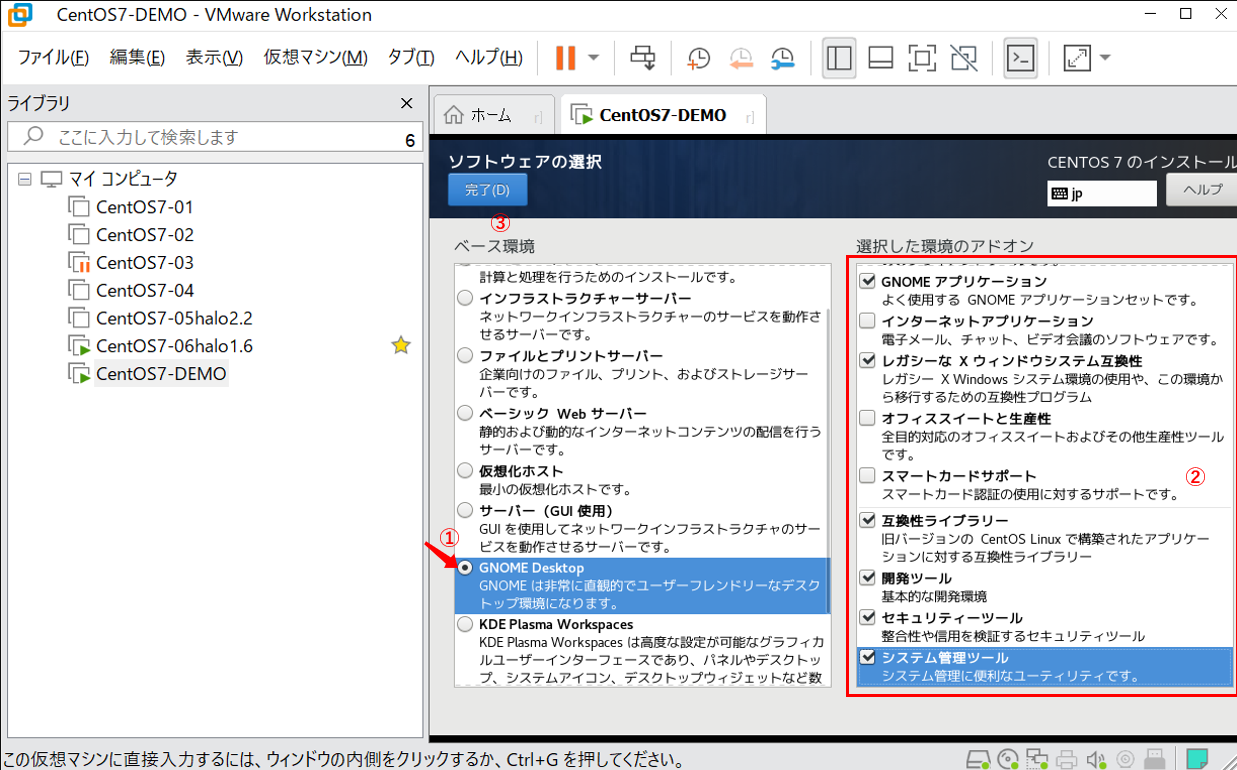The image size is (1237, 770).
Task: Check the インターネットアプリケーション addon
Action: click(x=867, y=321)
